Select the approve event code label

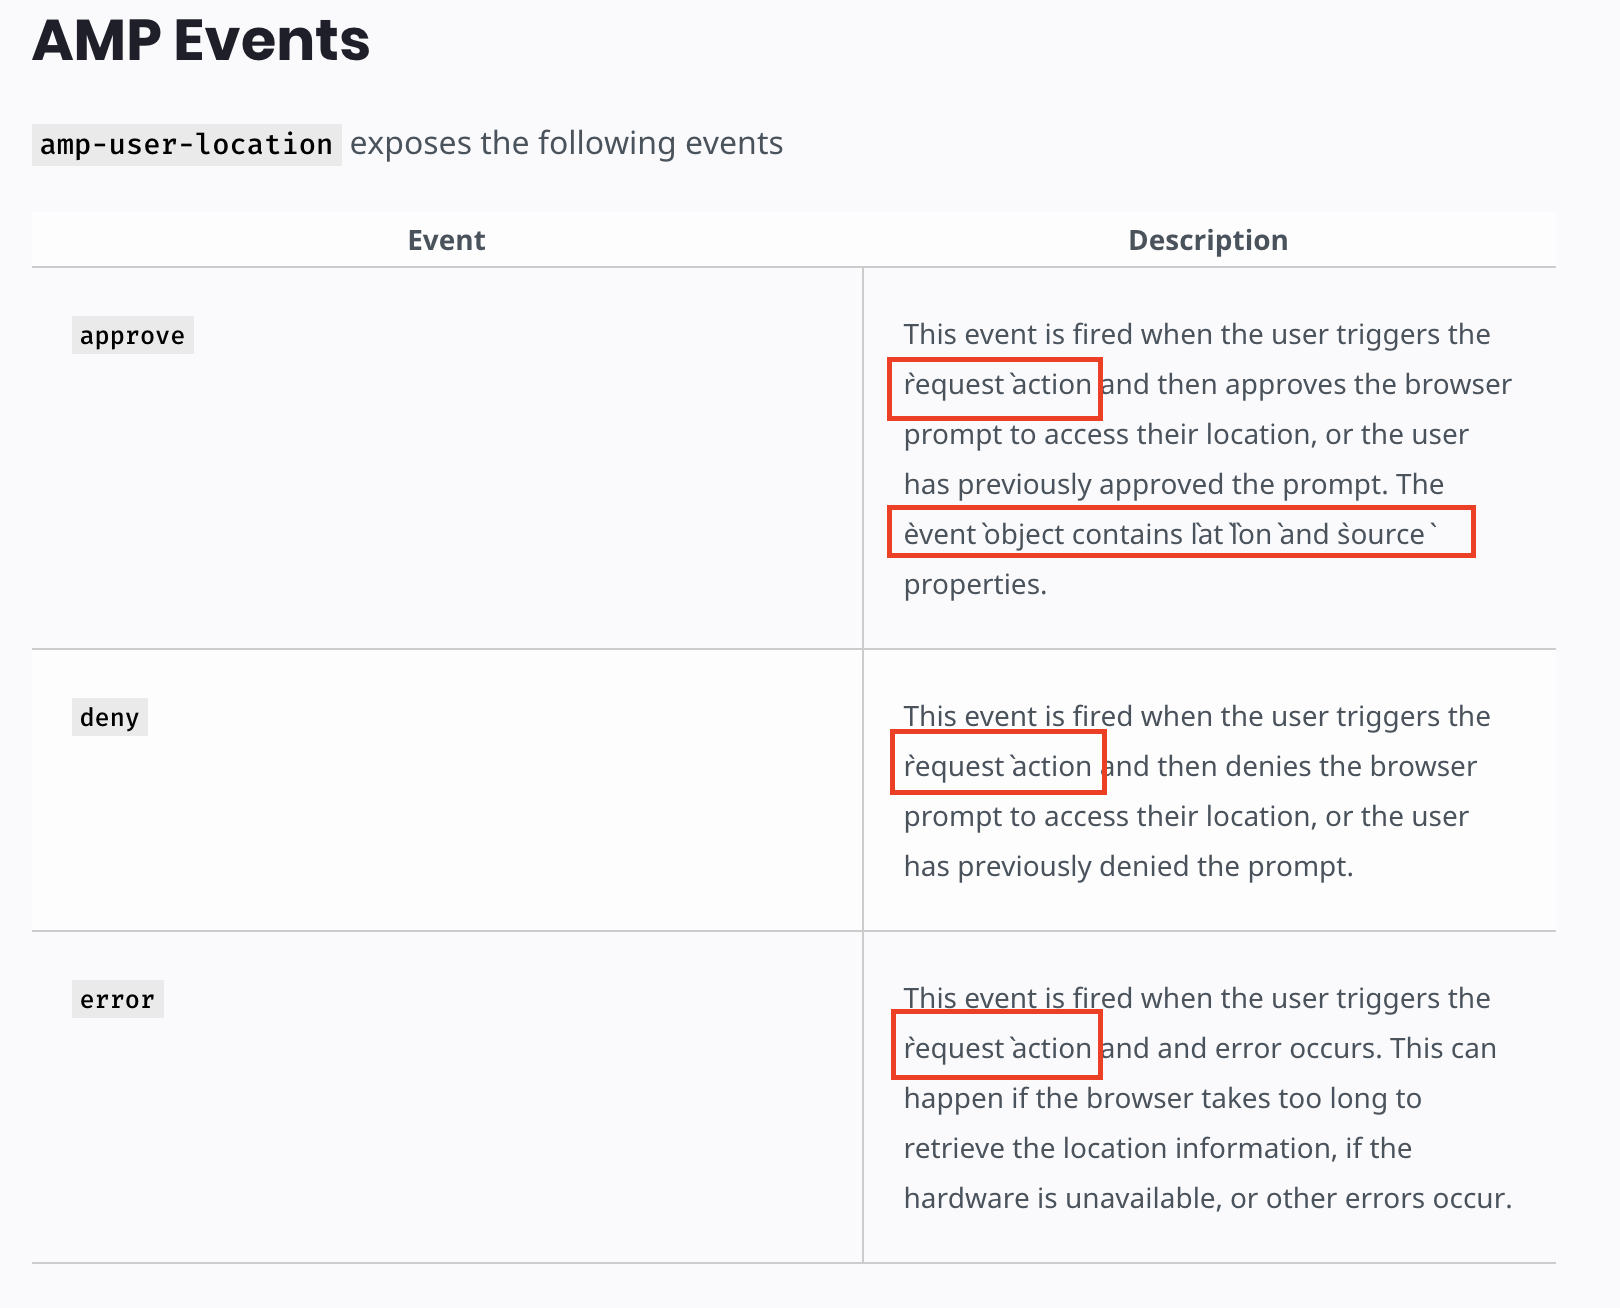133,335
